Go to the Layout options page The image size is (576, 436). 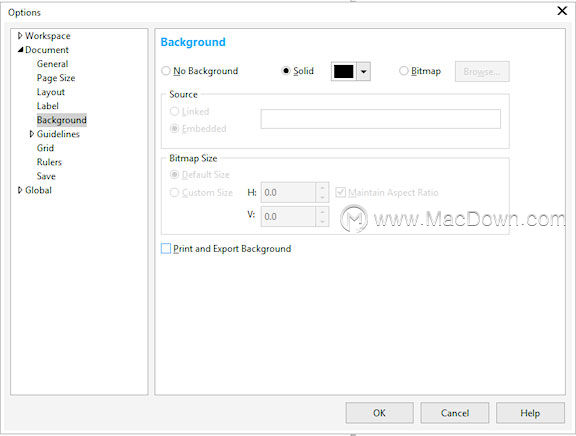51,92
